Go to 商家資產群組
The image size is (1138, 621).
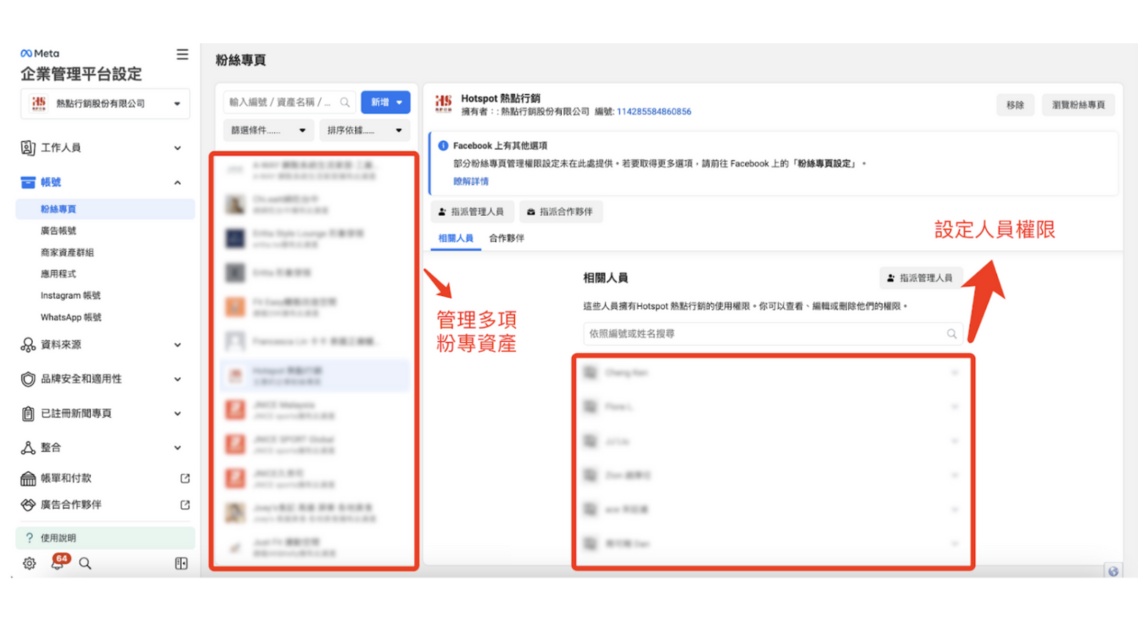click(67, 252)
